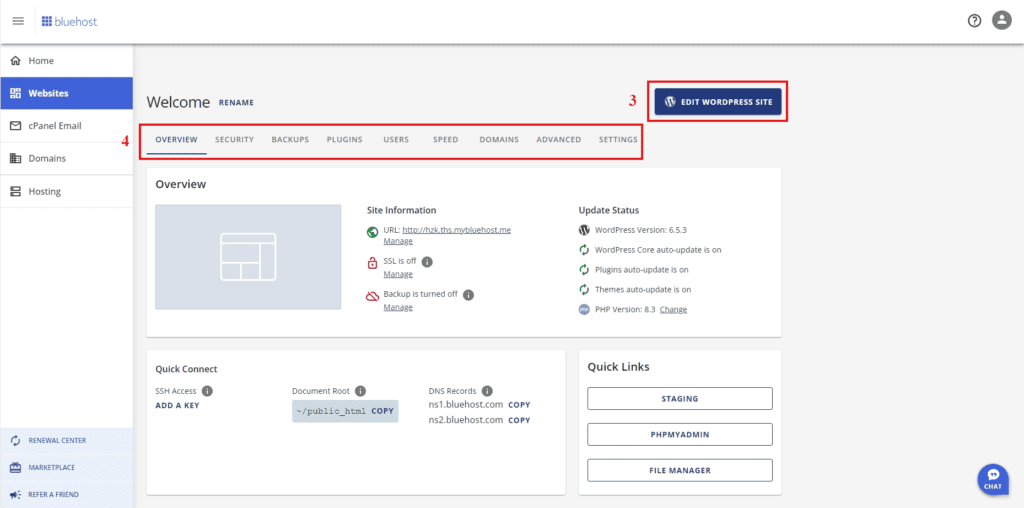Switch to the Overview tab

[176, 140]
